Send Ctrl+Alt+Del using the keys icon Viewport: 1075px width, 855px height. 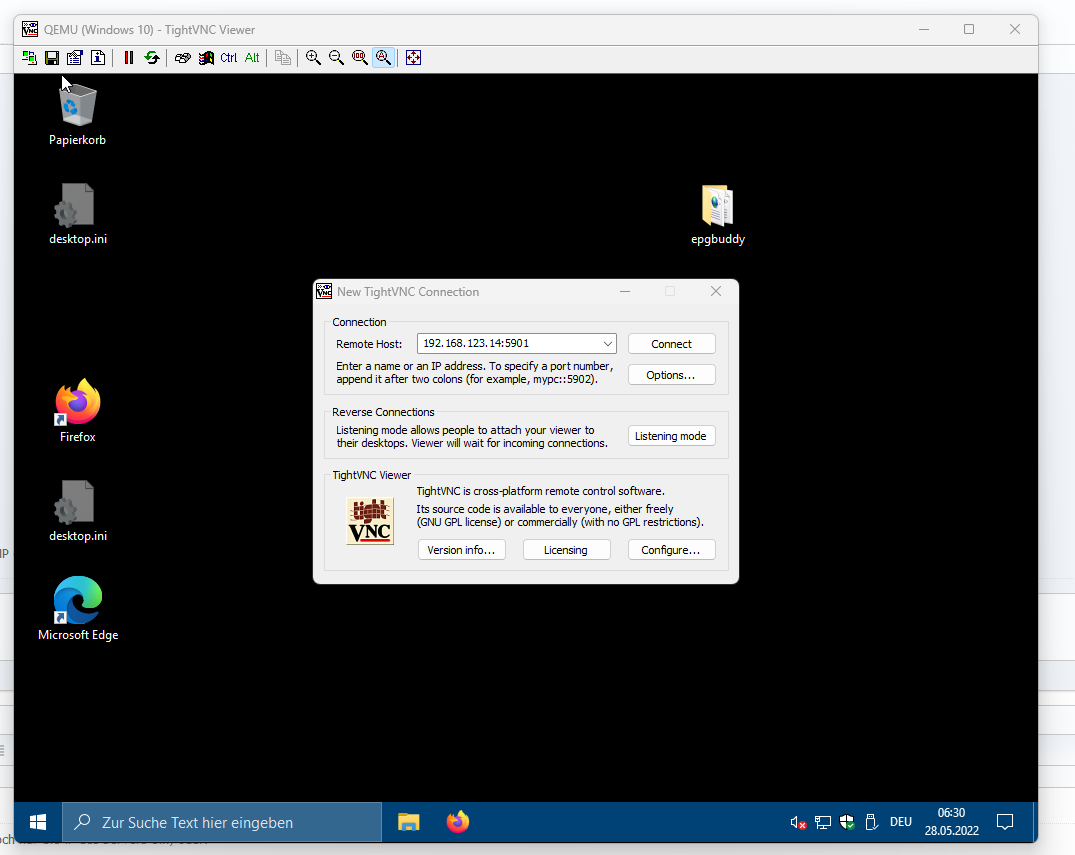(x=182, y=58)
